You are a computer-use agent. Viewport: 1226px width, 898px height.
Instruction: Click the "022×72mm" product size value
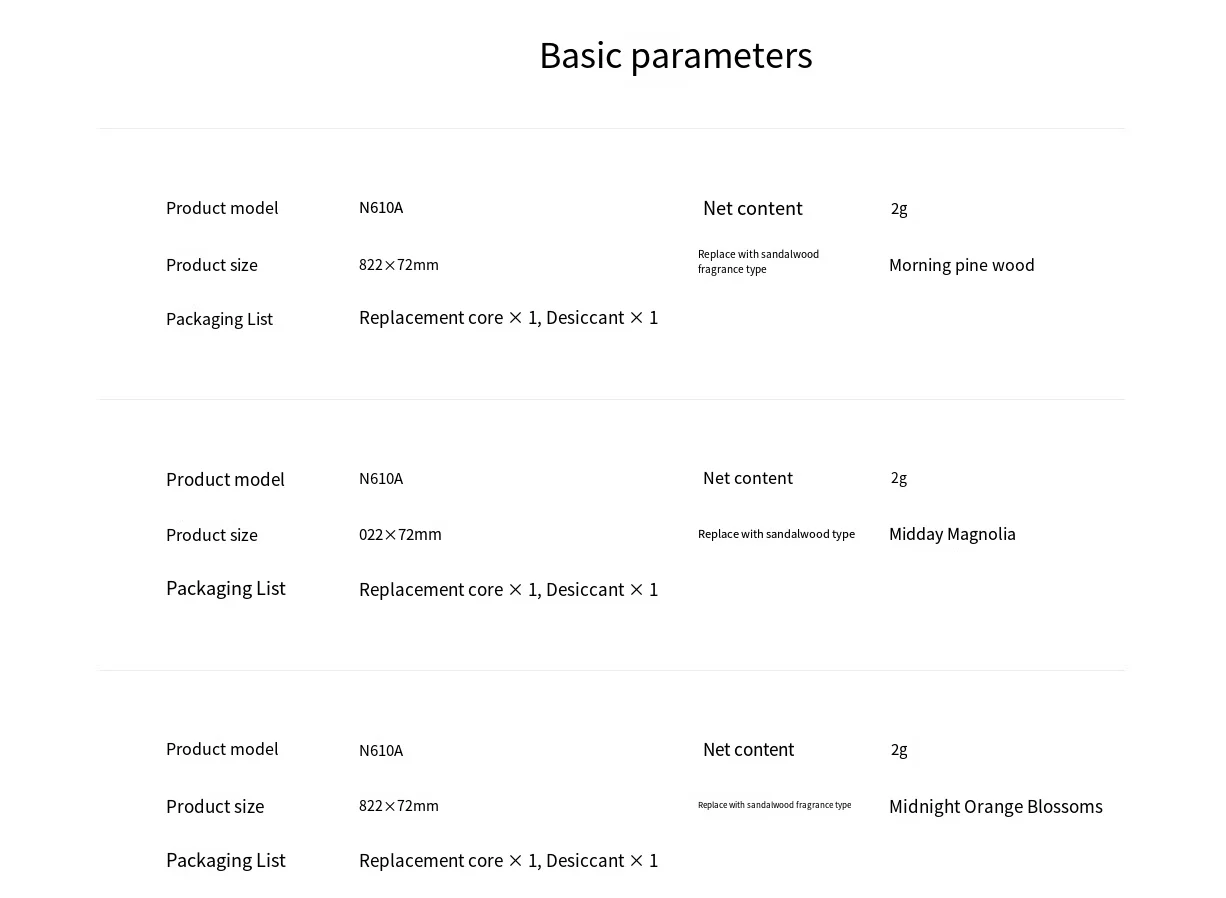click(400, 534)
